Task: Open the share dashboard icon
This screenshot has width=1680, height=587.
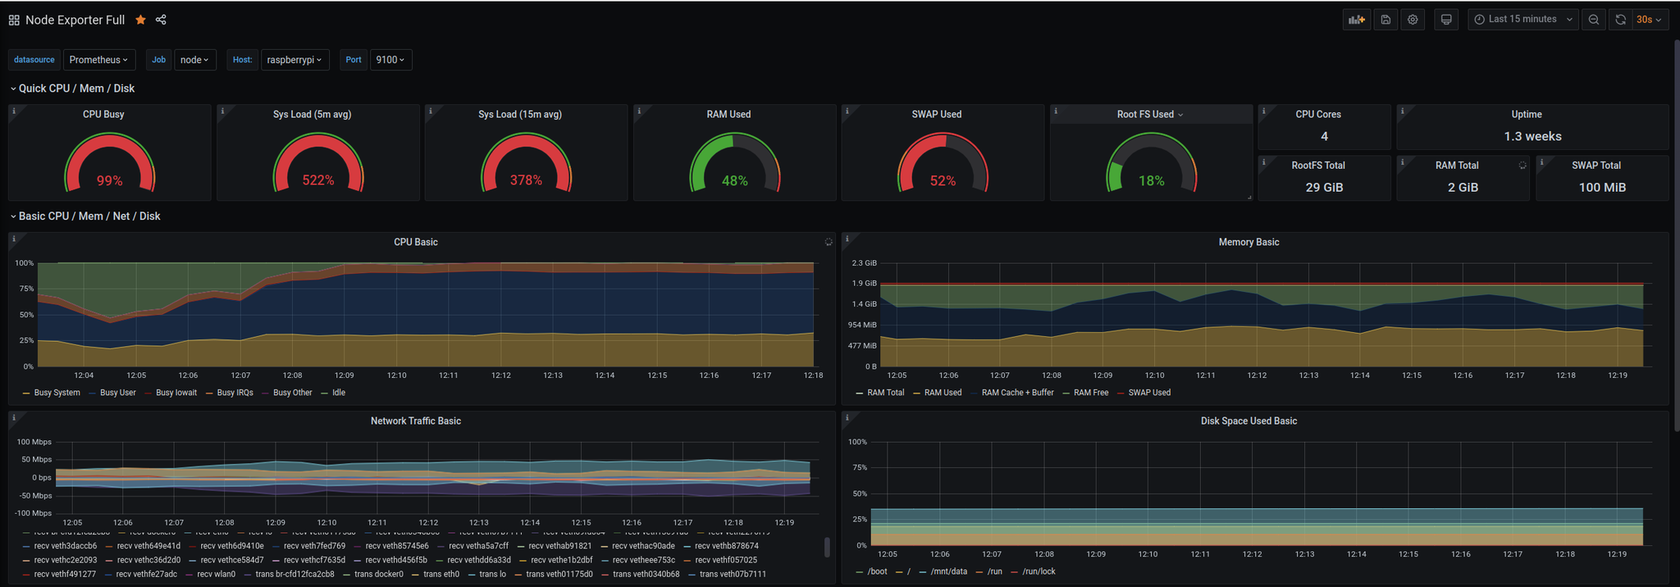Action: [161, 20]
